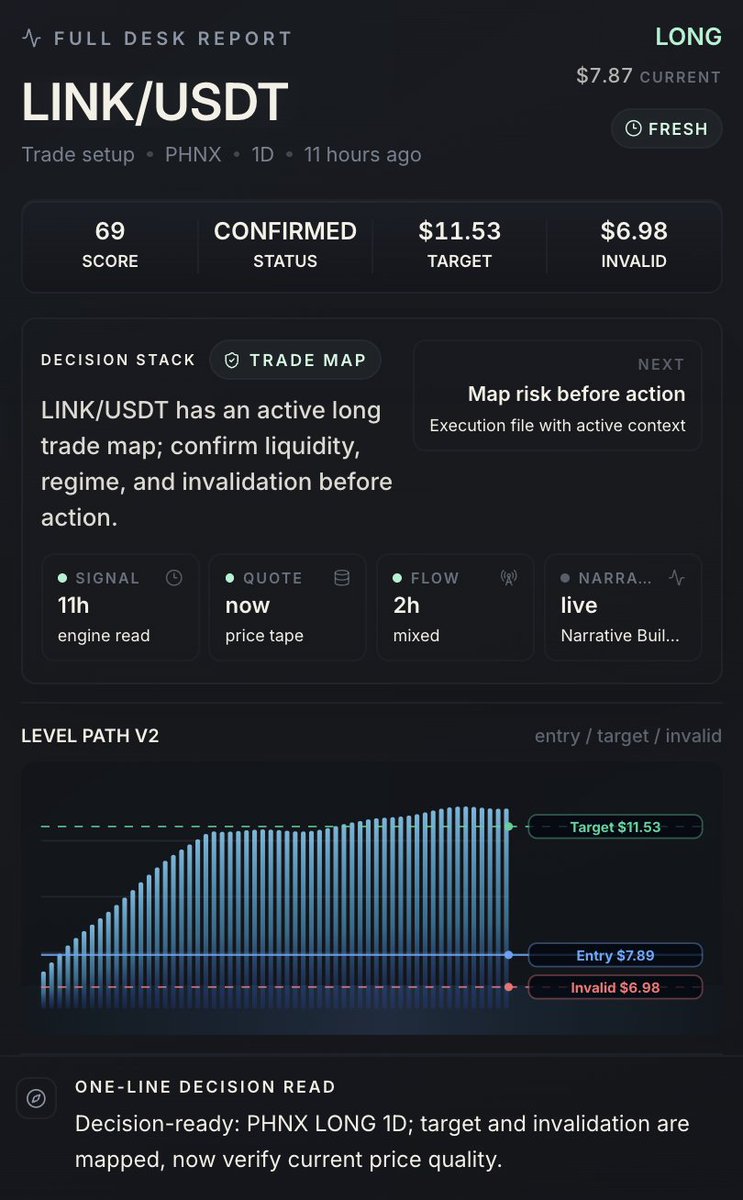Click the Decision-ready PHNX LONG 1D sentence

click(382, 1141)
